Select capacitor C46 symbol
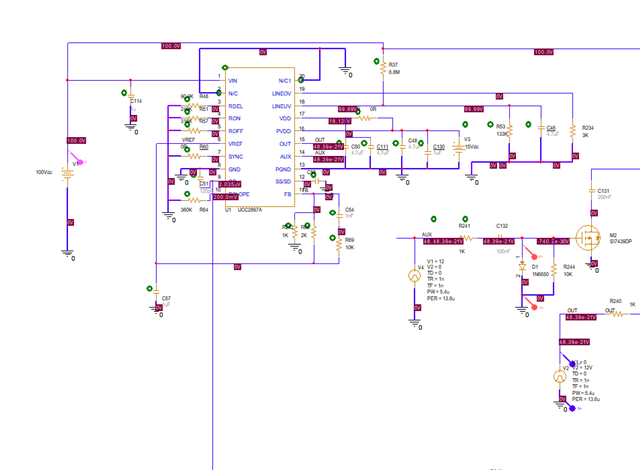The height and width of the screenshot is (470, 640). (541, 128)
